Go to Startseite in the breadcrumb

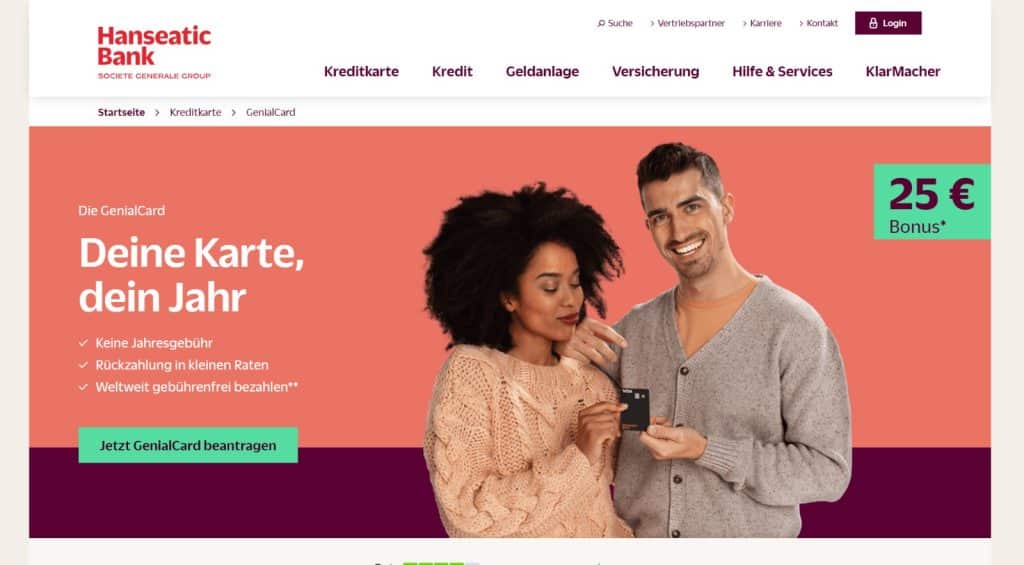pos(121,112)
